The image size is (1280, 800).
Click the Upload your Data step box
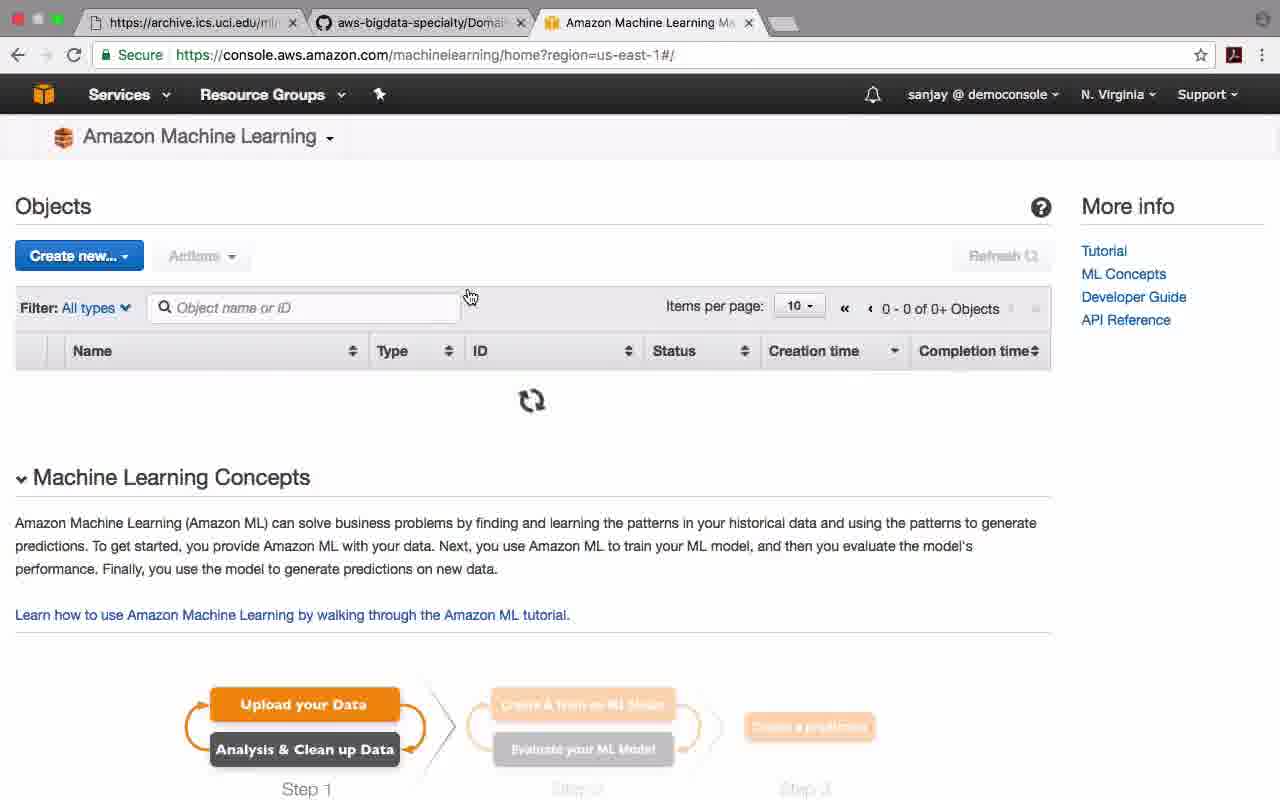[305, 704]
